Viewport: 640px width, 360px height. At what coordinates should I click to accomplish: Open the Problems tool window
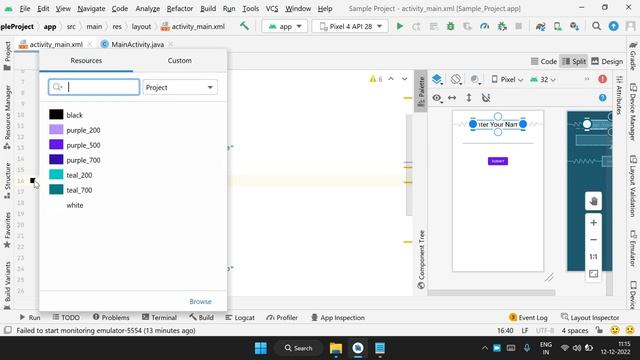111,317
